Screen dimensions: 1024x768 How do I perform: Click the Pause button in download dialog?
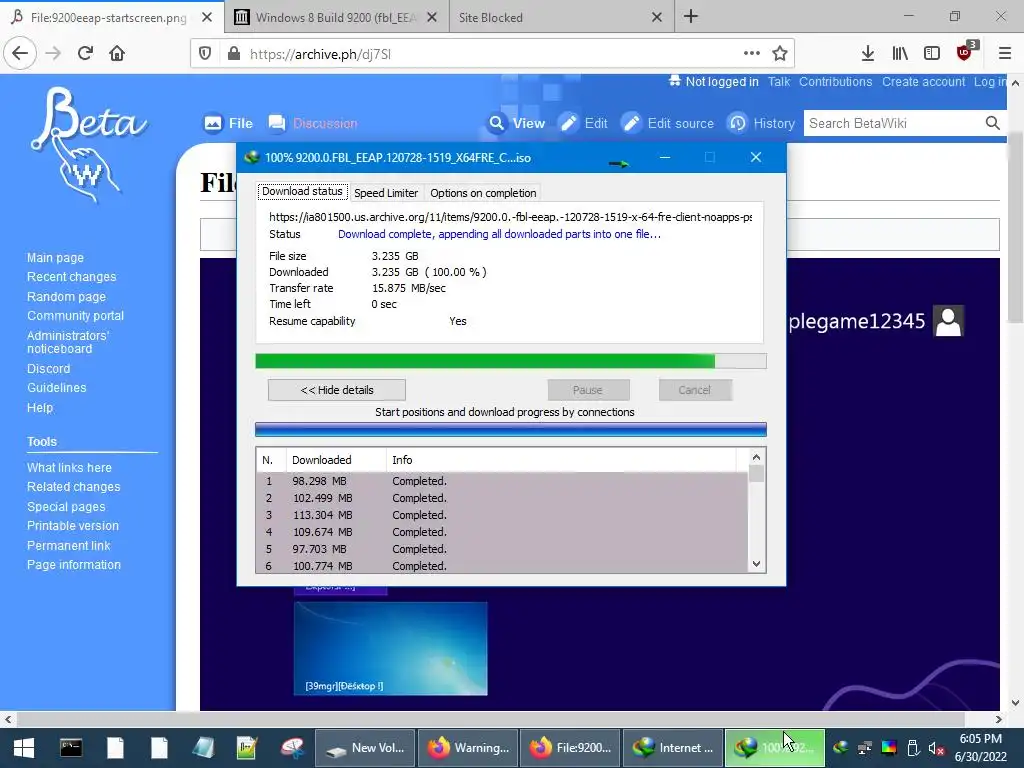click(588, 390)
